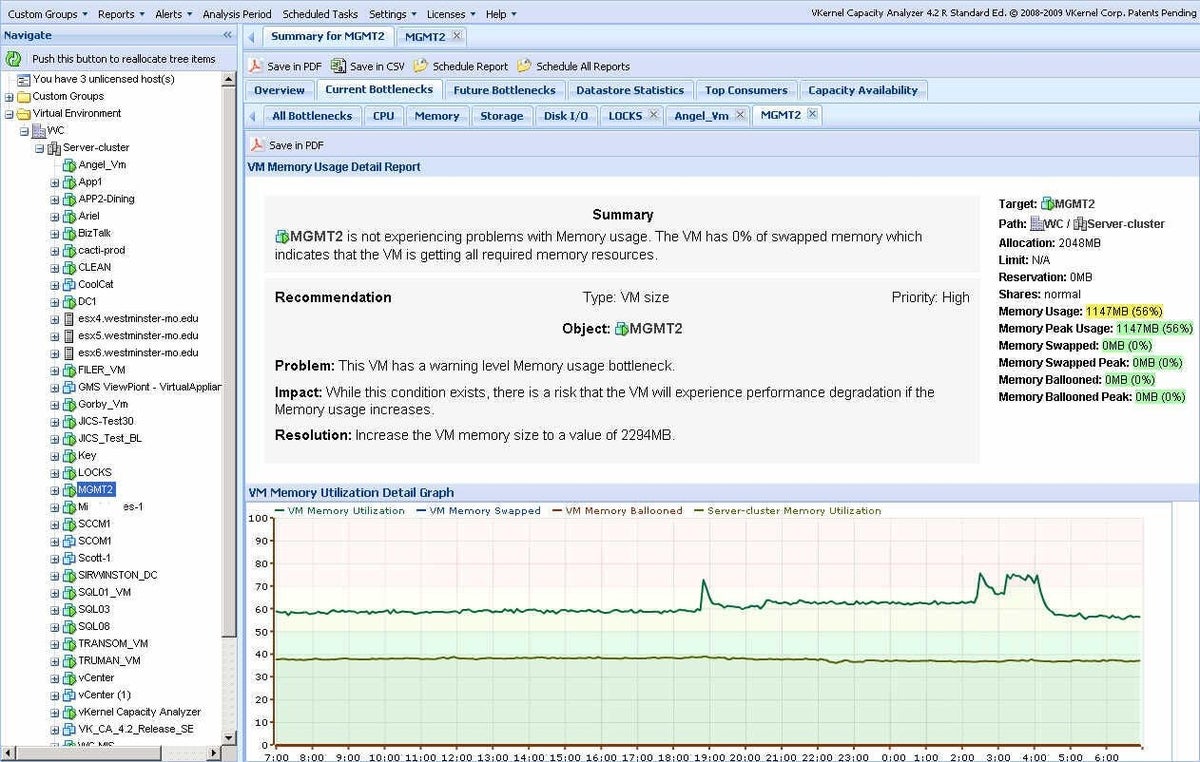1200x762 pixels.
Task: Click the Key VM icon in the tree
Action: click(69, 455)
